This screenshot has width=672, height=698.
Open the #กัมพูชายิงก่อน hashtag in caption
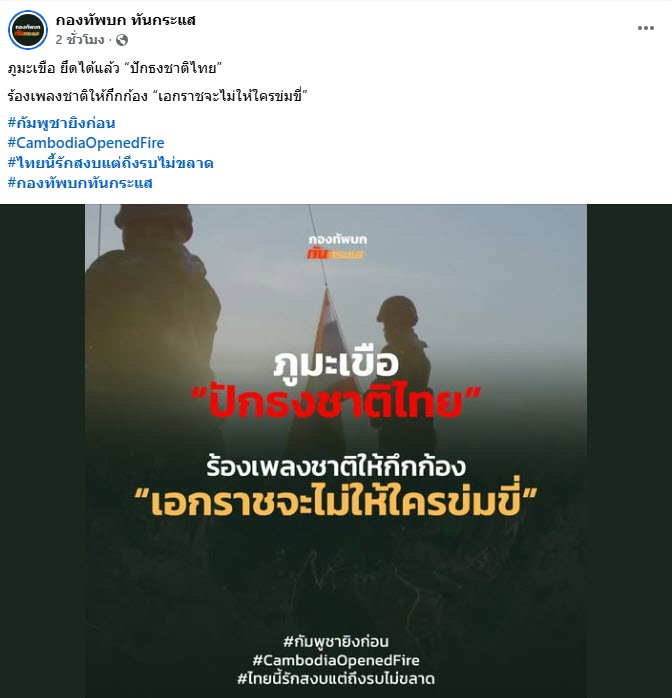(61, 123)
